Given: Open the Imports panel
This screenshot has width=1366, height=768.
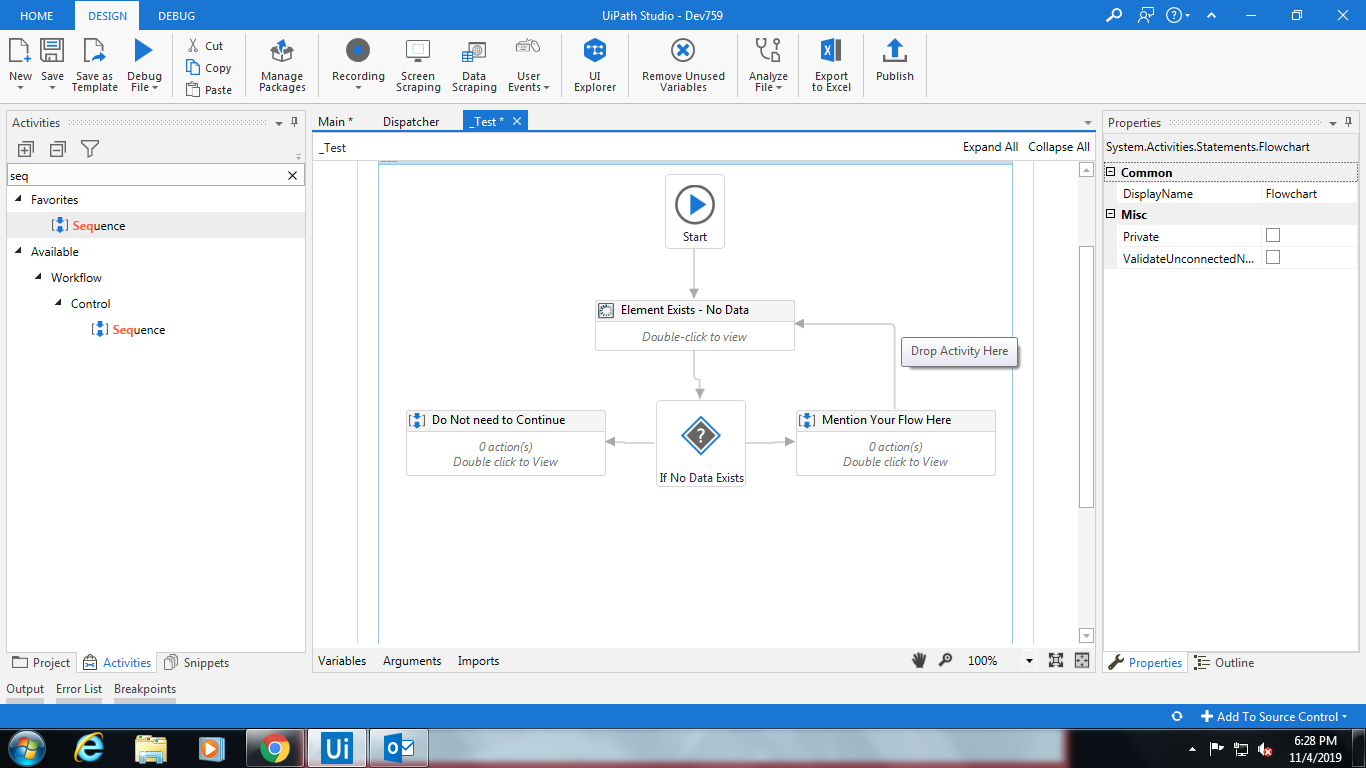Looking at the screenshot, I should pos(478,661).
